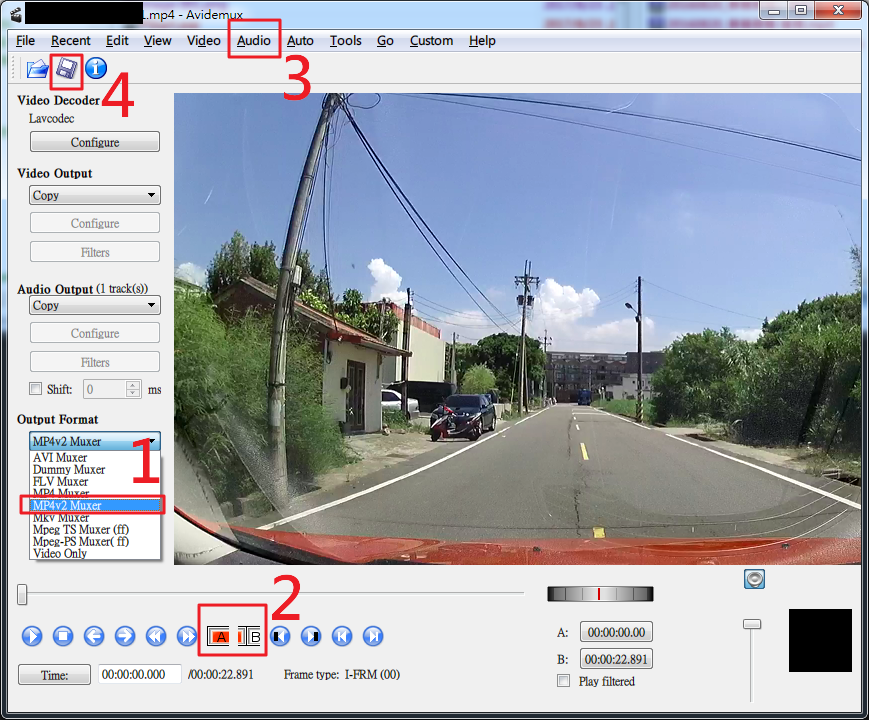Toggle the audio Shift checkbox
The height and width of the screenshot is (720, 869).
36,389
